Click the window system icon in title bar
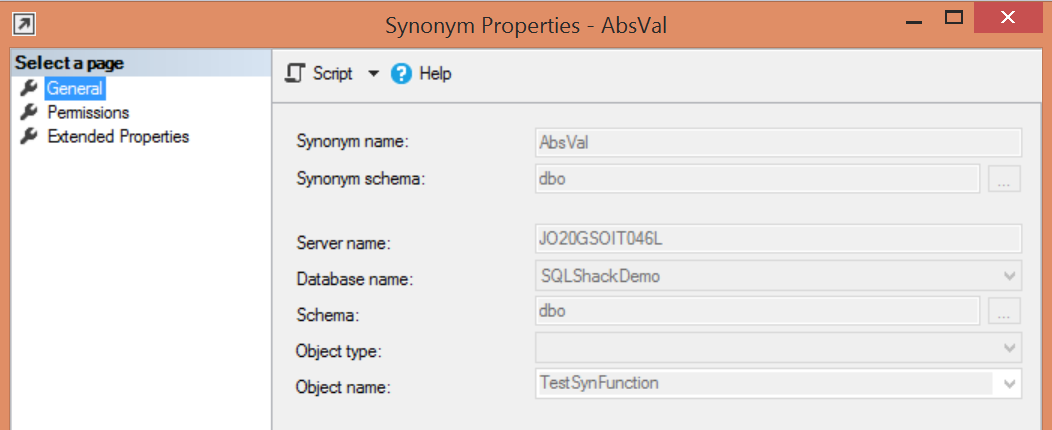Image resolution: width=1052 pixels, height=430 pixels. (x=20, y=22)
